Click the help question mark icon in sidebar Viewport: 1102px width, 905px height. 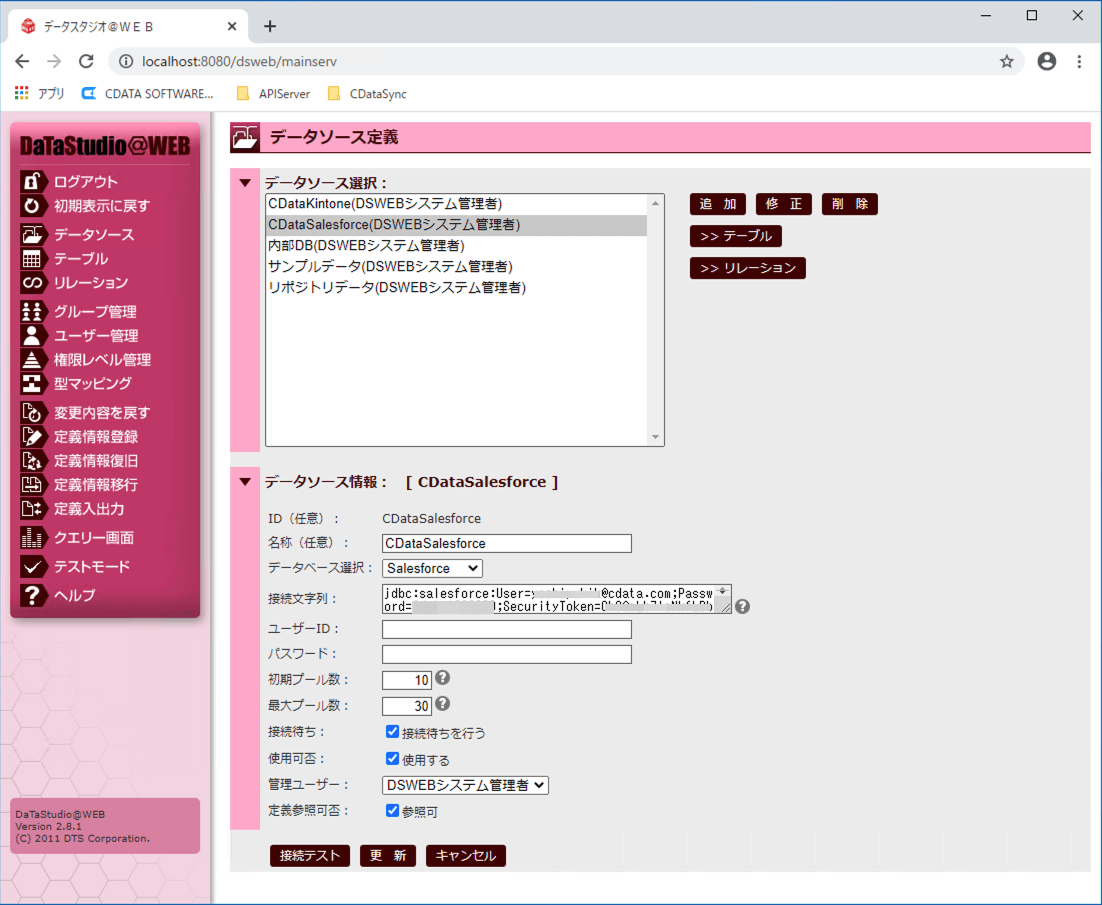[32, 595]
